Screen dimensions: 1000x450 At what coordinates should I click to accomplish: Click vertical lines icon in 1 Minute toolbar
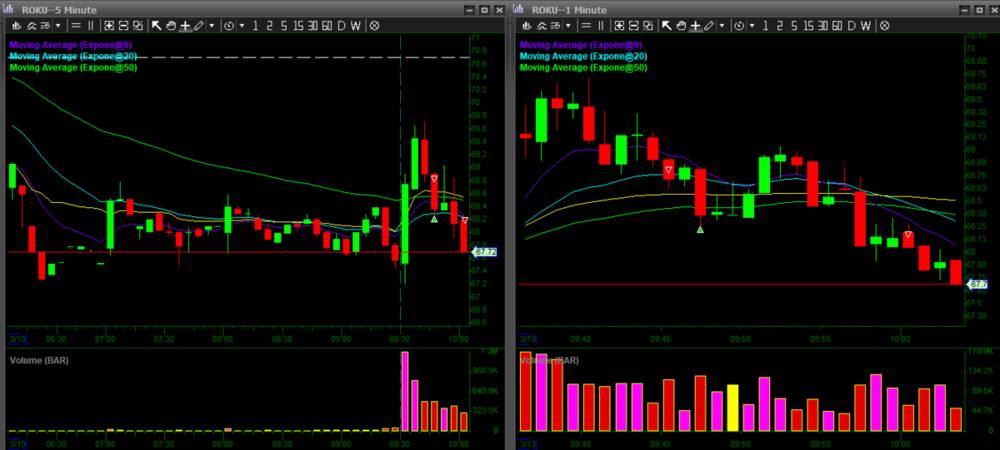600,25
